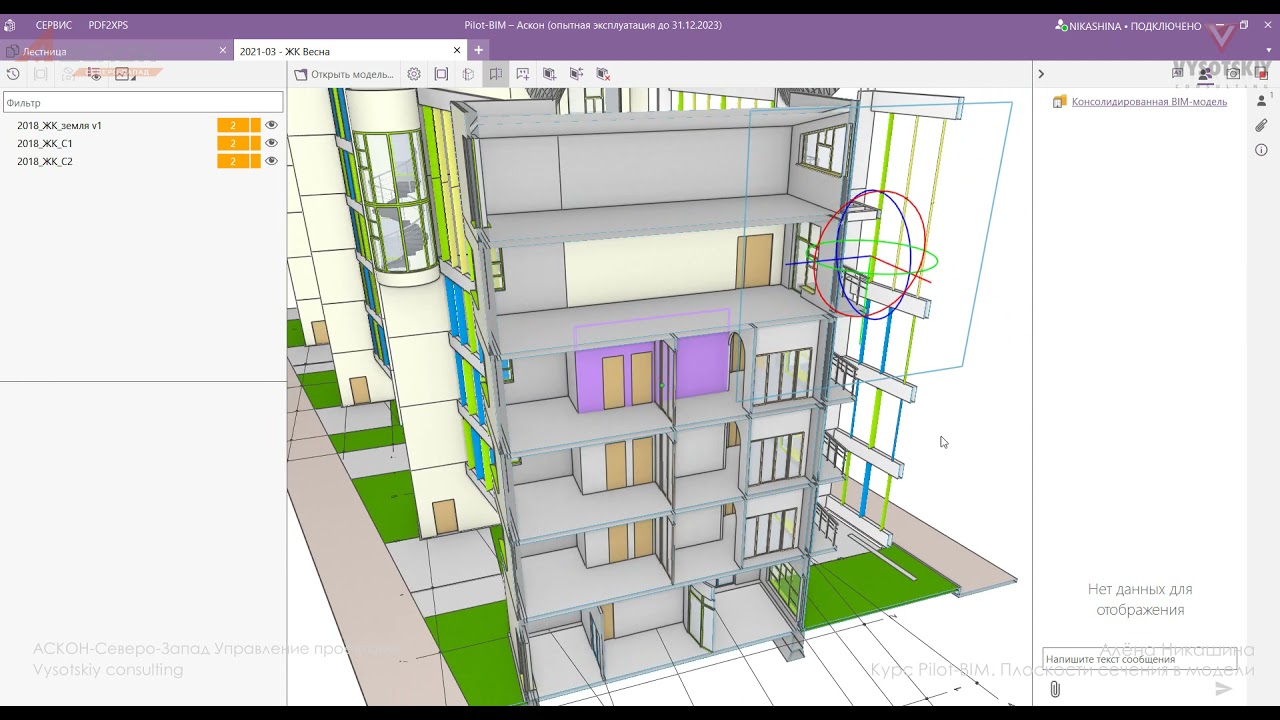Screen dimensions: 1280x720
Task: Click orange swatch next to 2018_ЖК_С2
Action: (255, 162)
